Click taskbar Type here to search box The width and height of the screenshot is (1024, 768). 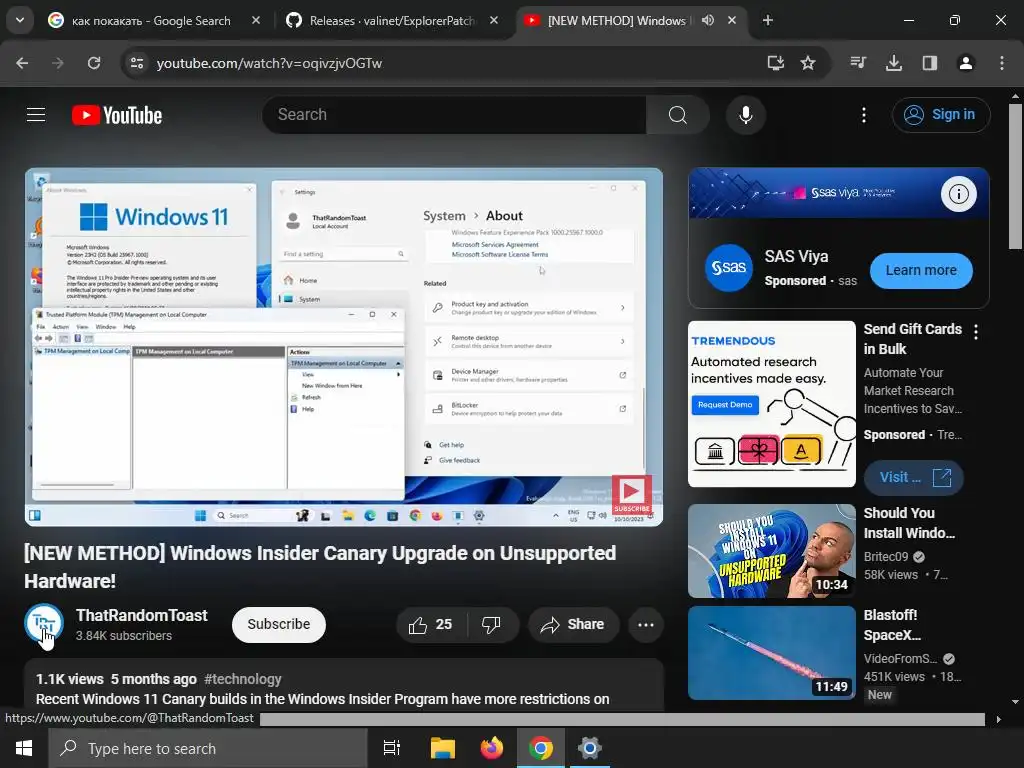coord(208,748)
